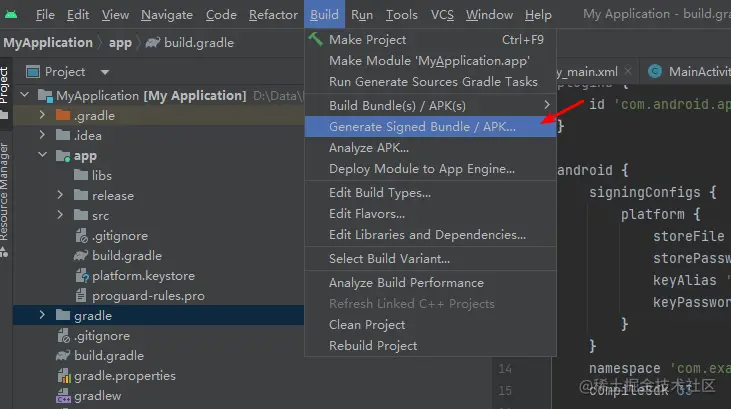Click the Android Studio logo icon
This screenshot has width=731, height=409.
pyautogui.click(x=12, y=15)
